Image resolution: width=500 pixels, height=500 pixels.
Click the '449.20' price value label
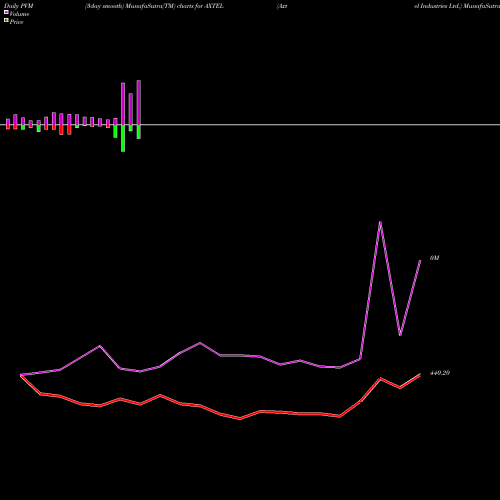pos(440,373)
